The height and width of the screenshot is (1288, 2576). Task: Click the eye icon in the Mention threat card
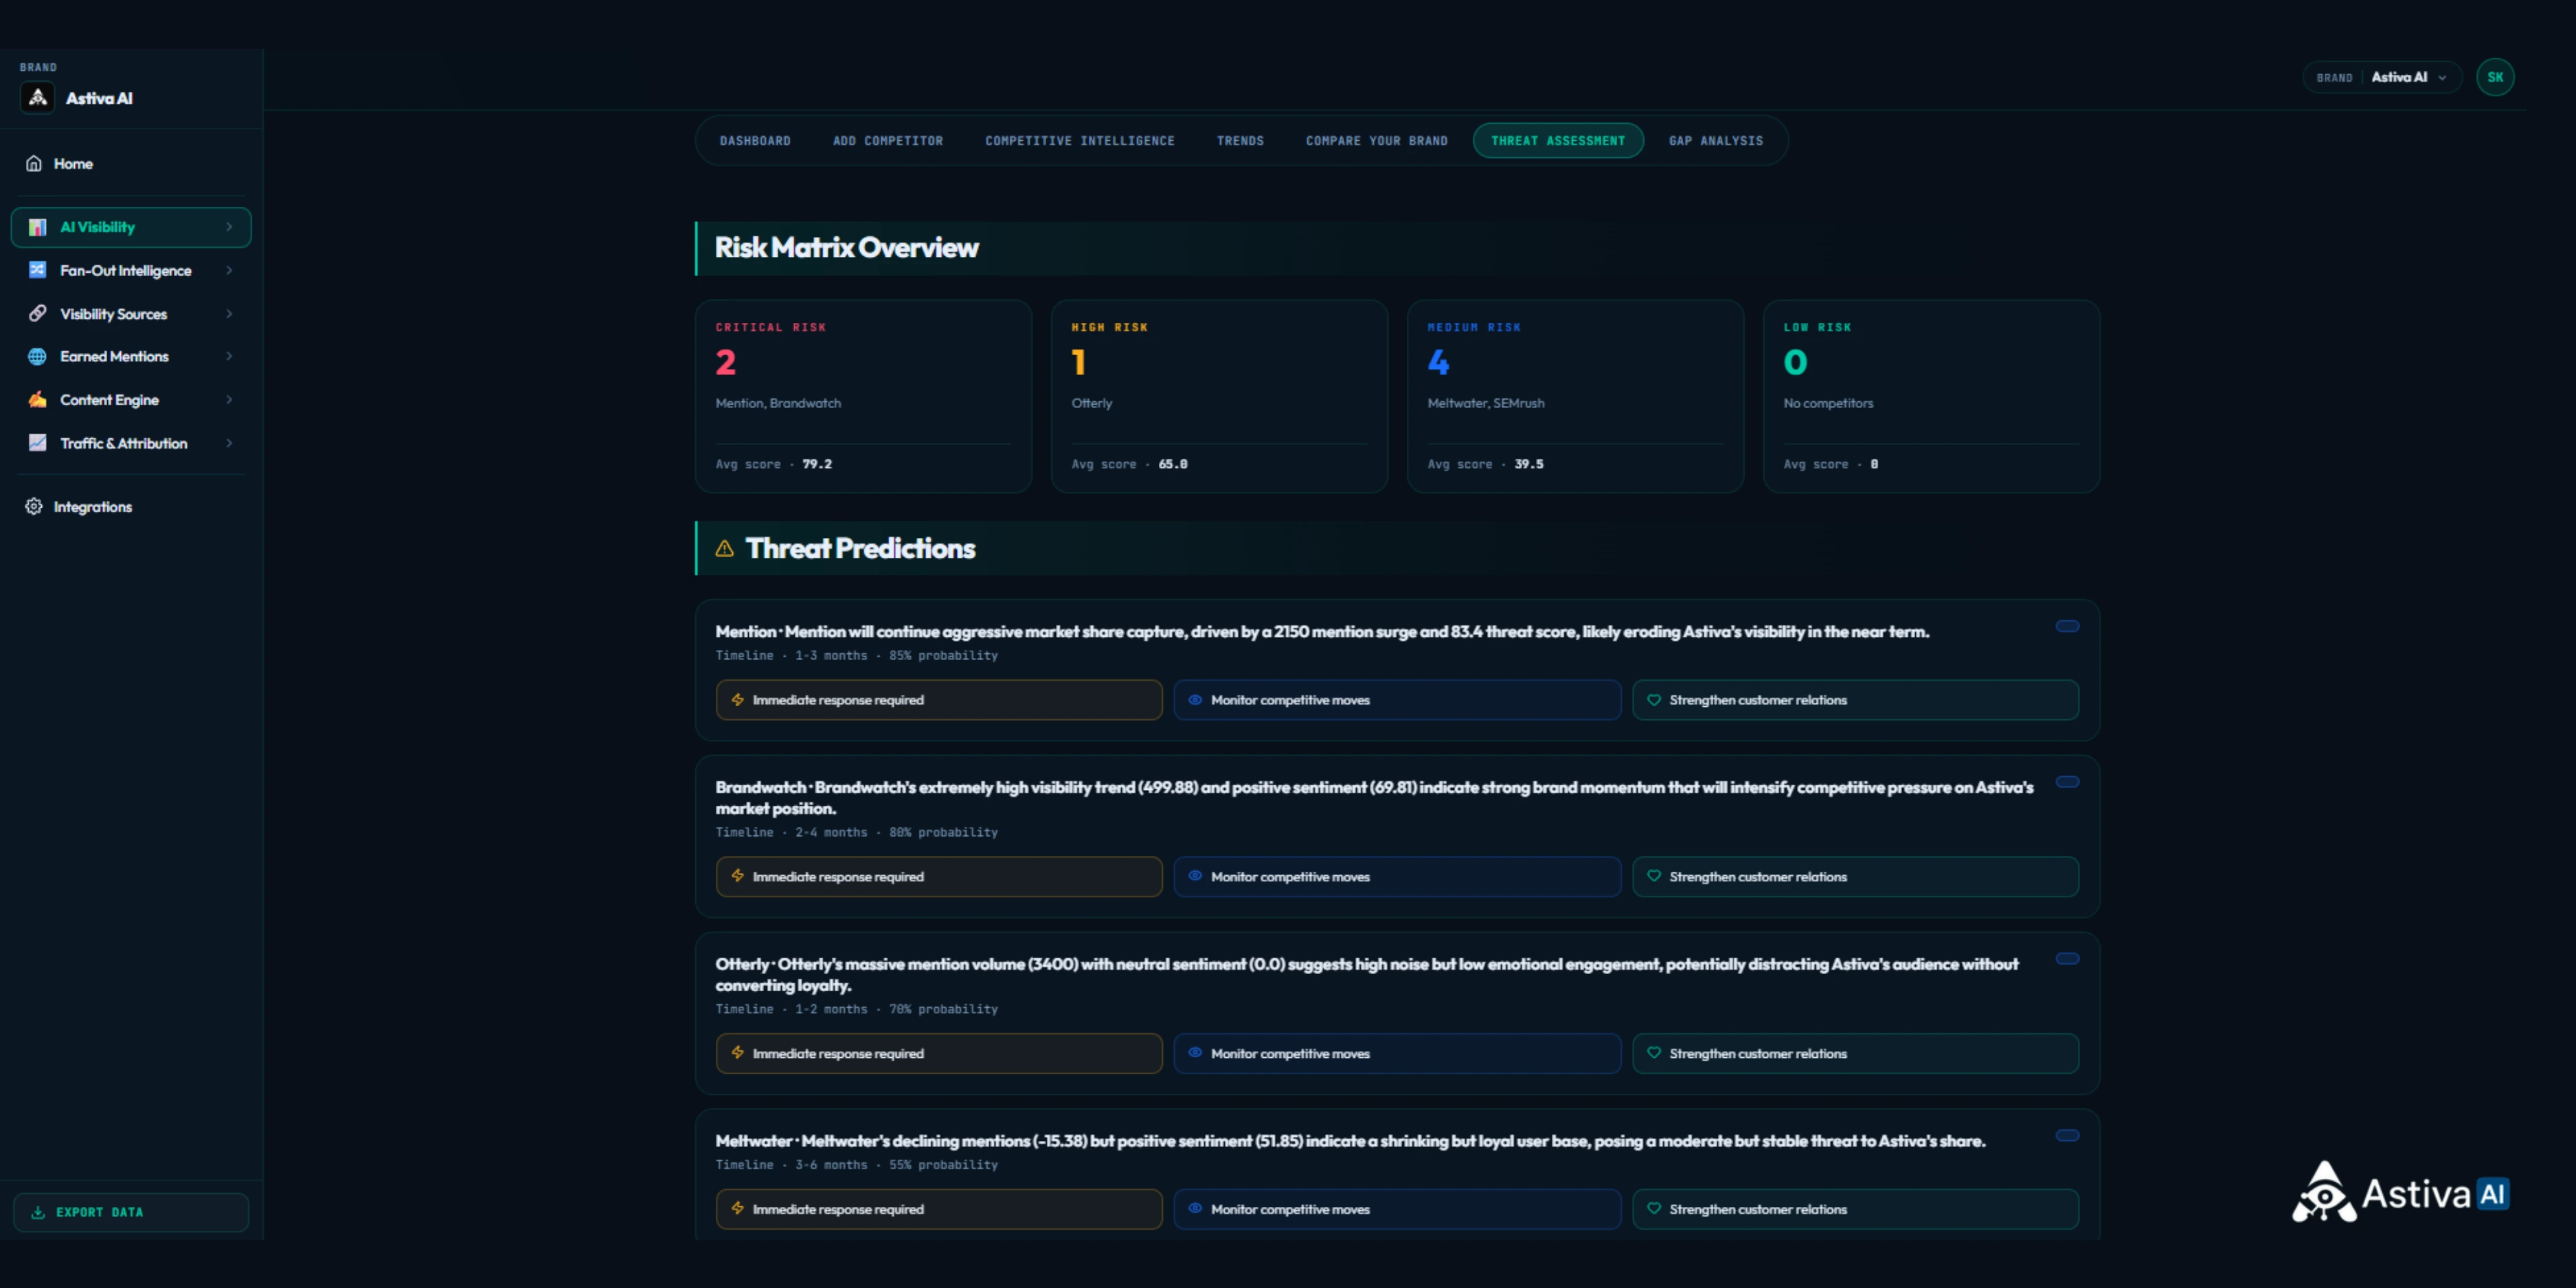click(1195, 699)
